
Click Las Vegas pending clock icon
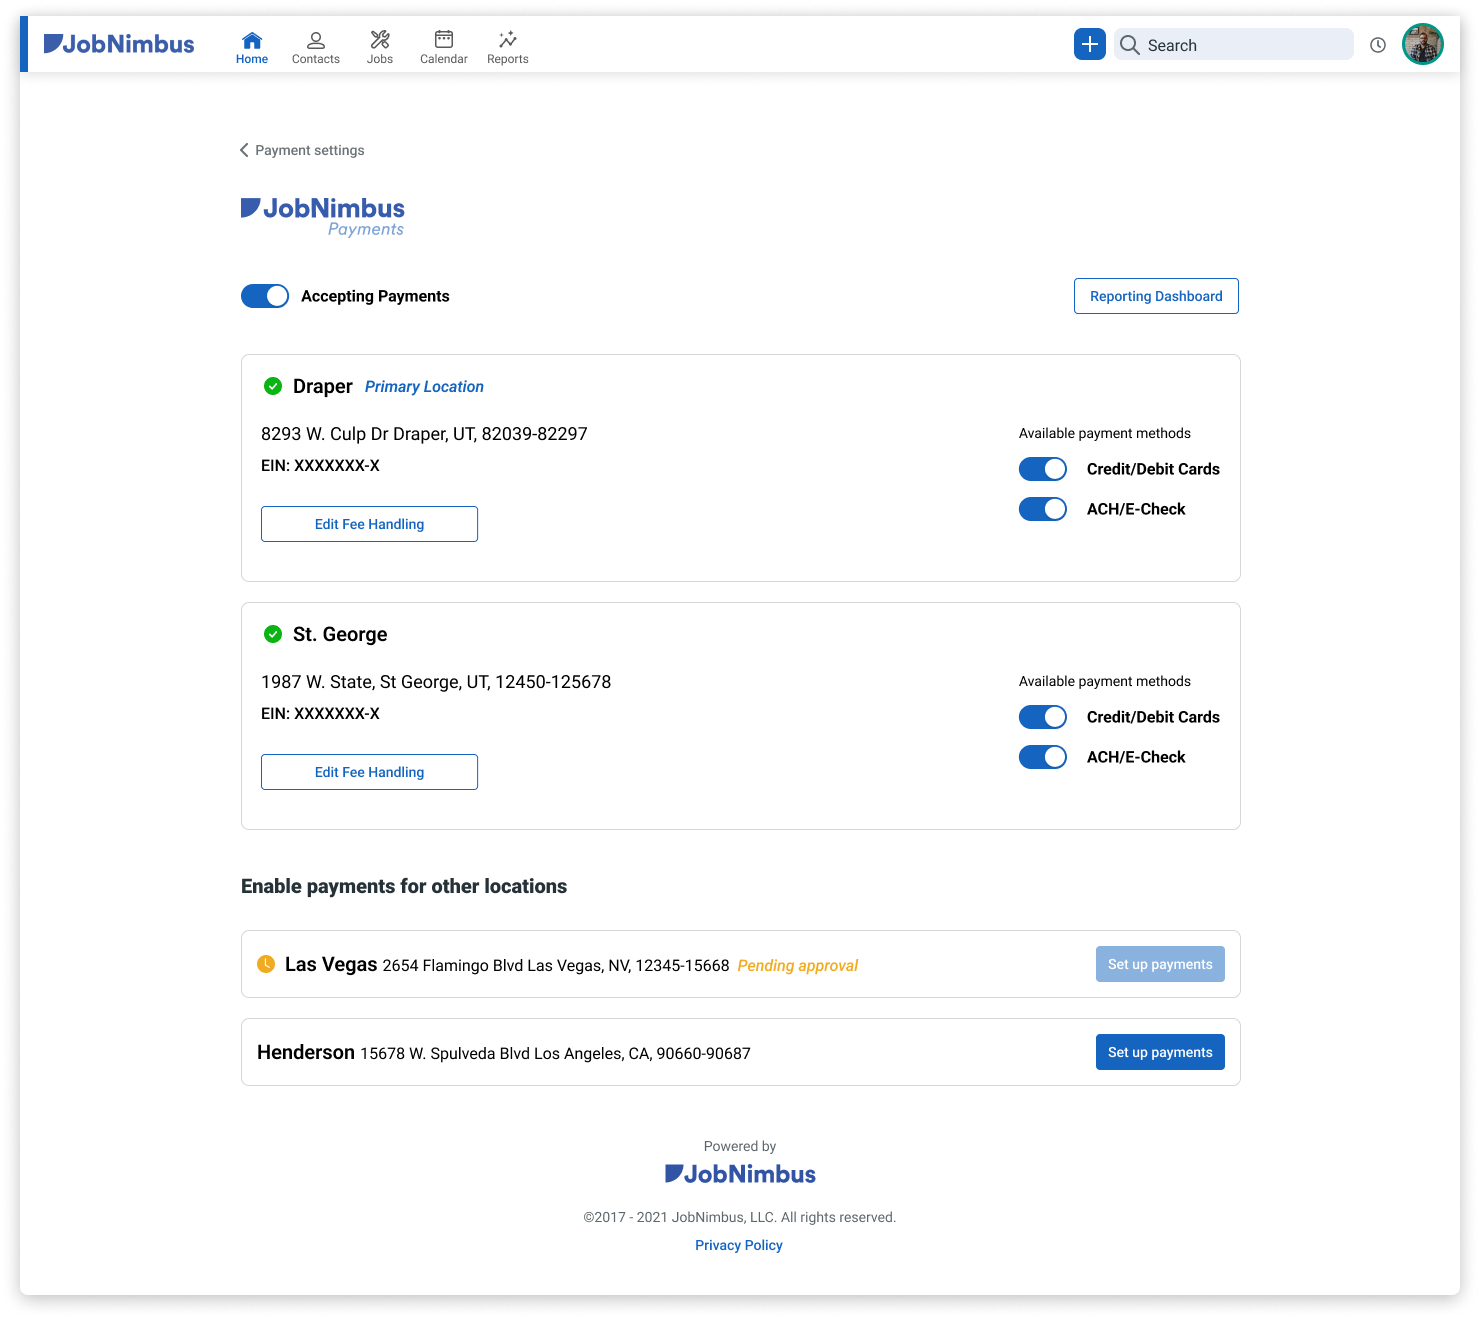[266, 964]
